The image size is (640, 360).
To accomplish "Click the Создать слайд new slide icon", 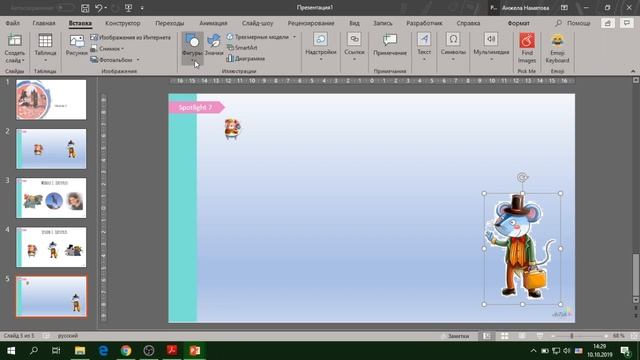I will (15, 40).
